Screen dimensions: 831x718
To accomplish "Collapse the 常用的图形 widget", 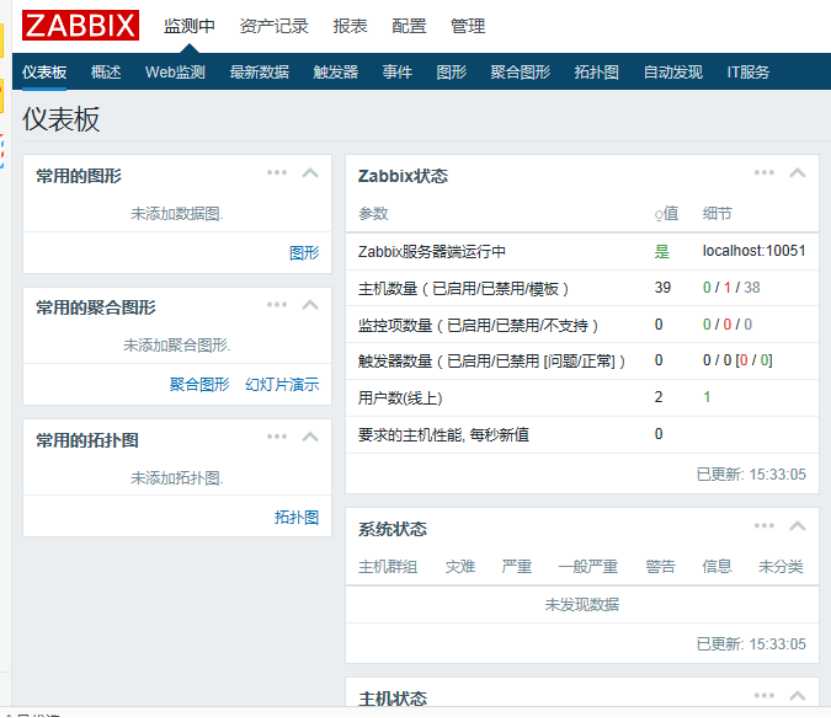I will 310,173.
